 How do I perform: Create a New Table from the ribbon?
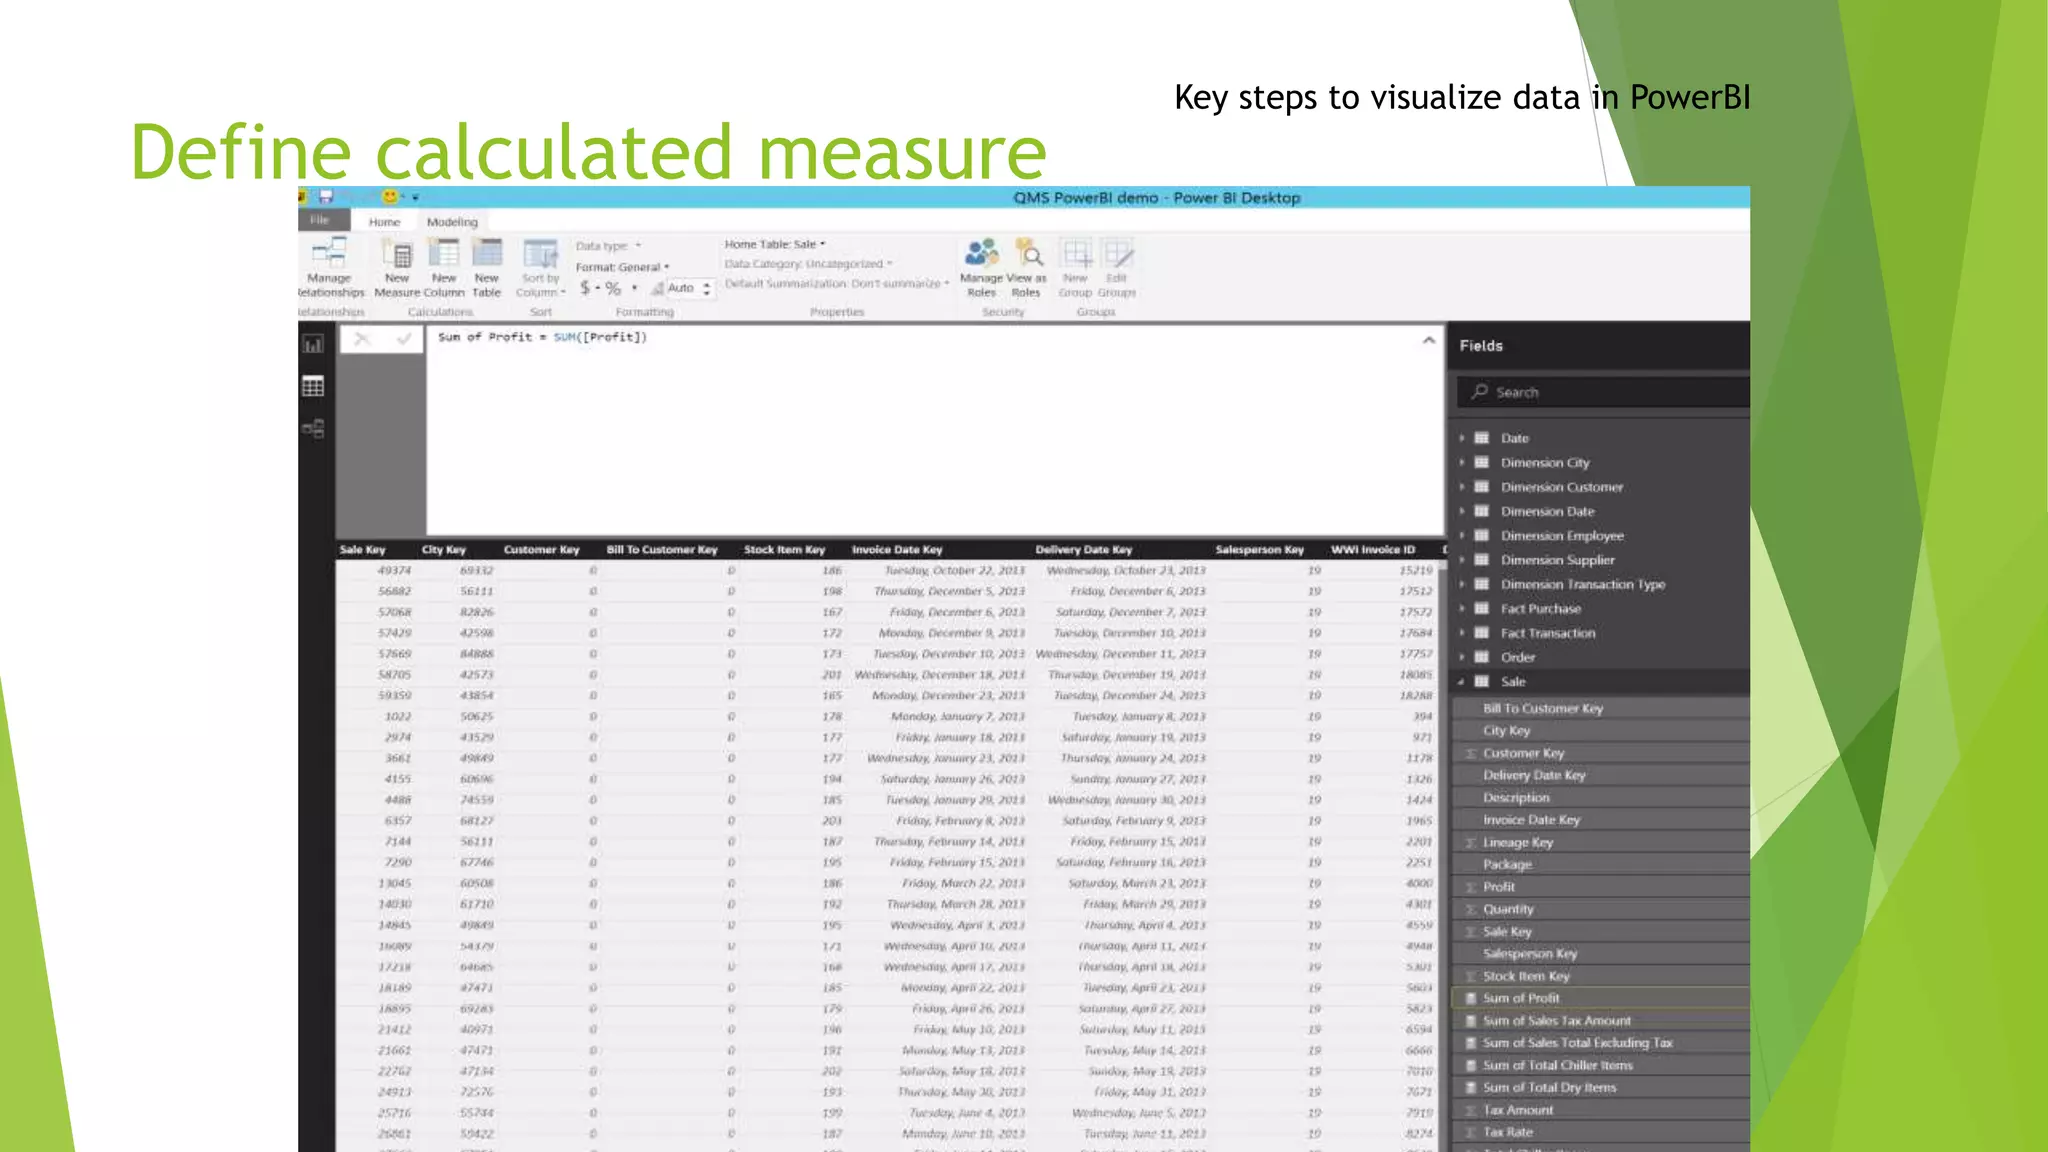point(487,268)
